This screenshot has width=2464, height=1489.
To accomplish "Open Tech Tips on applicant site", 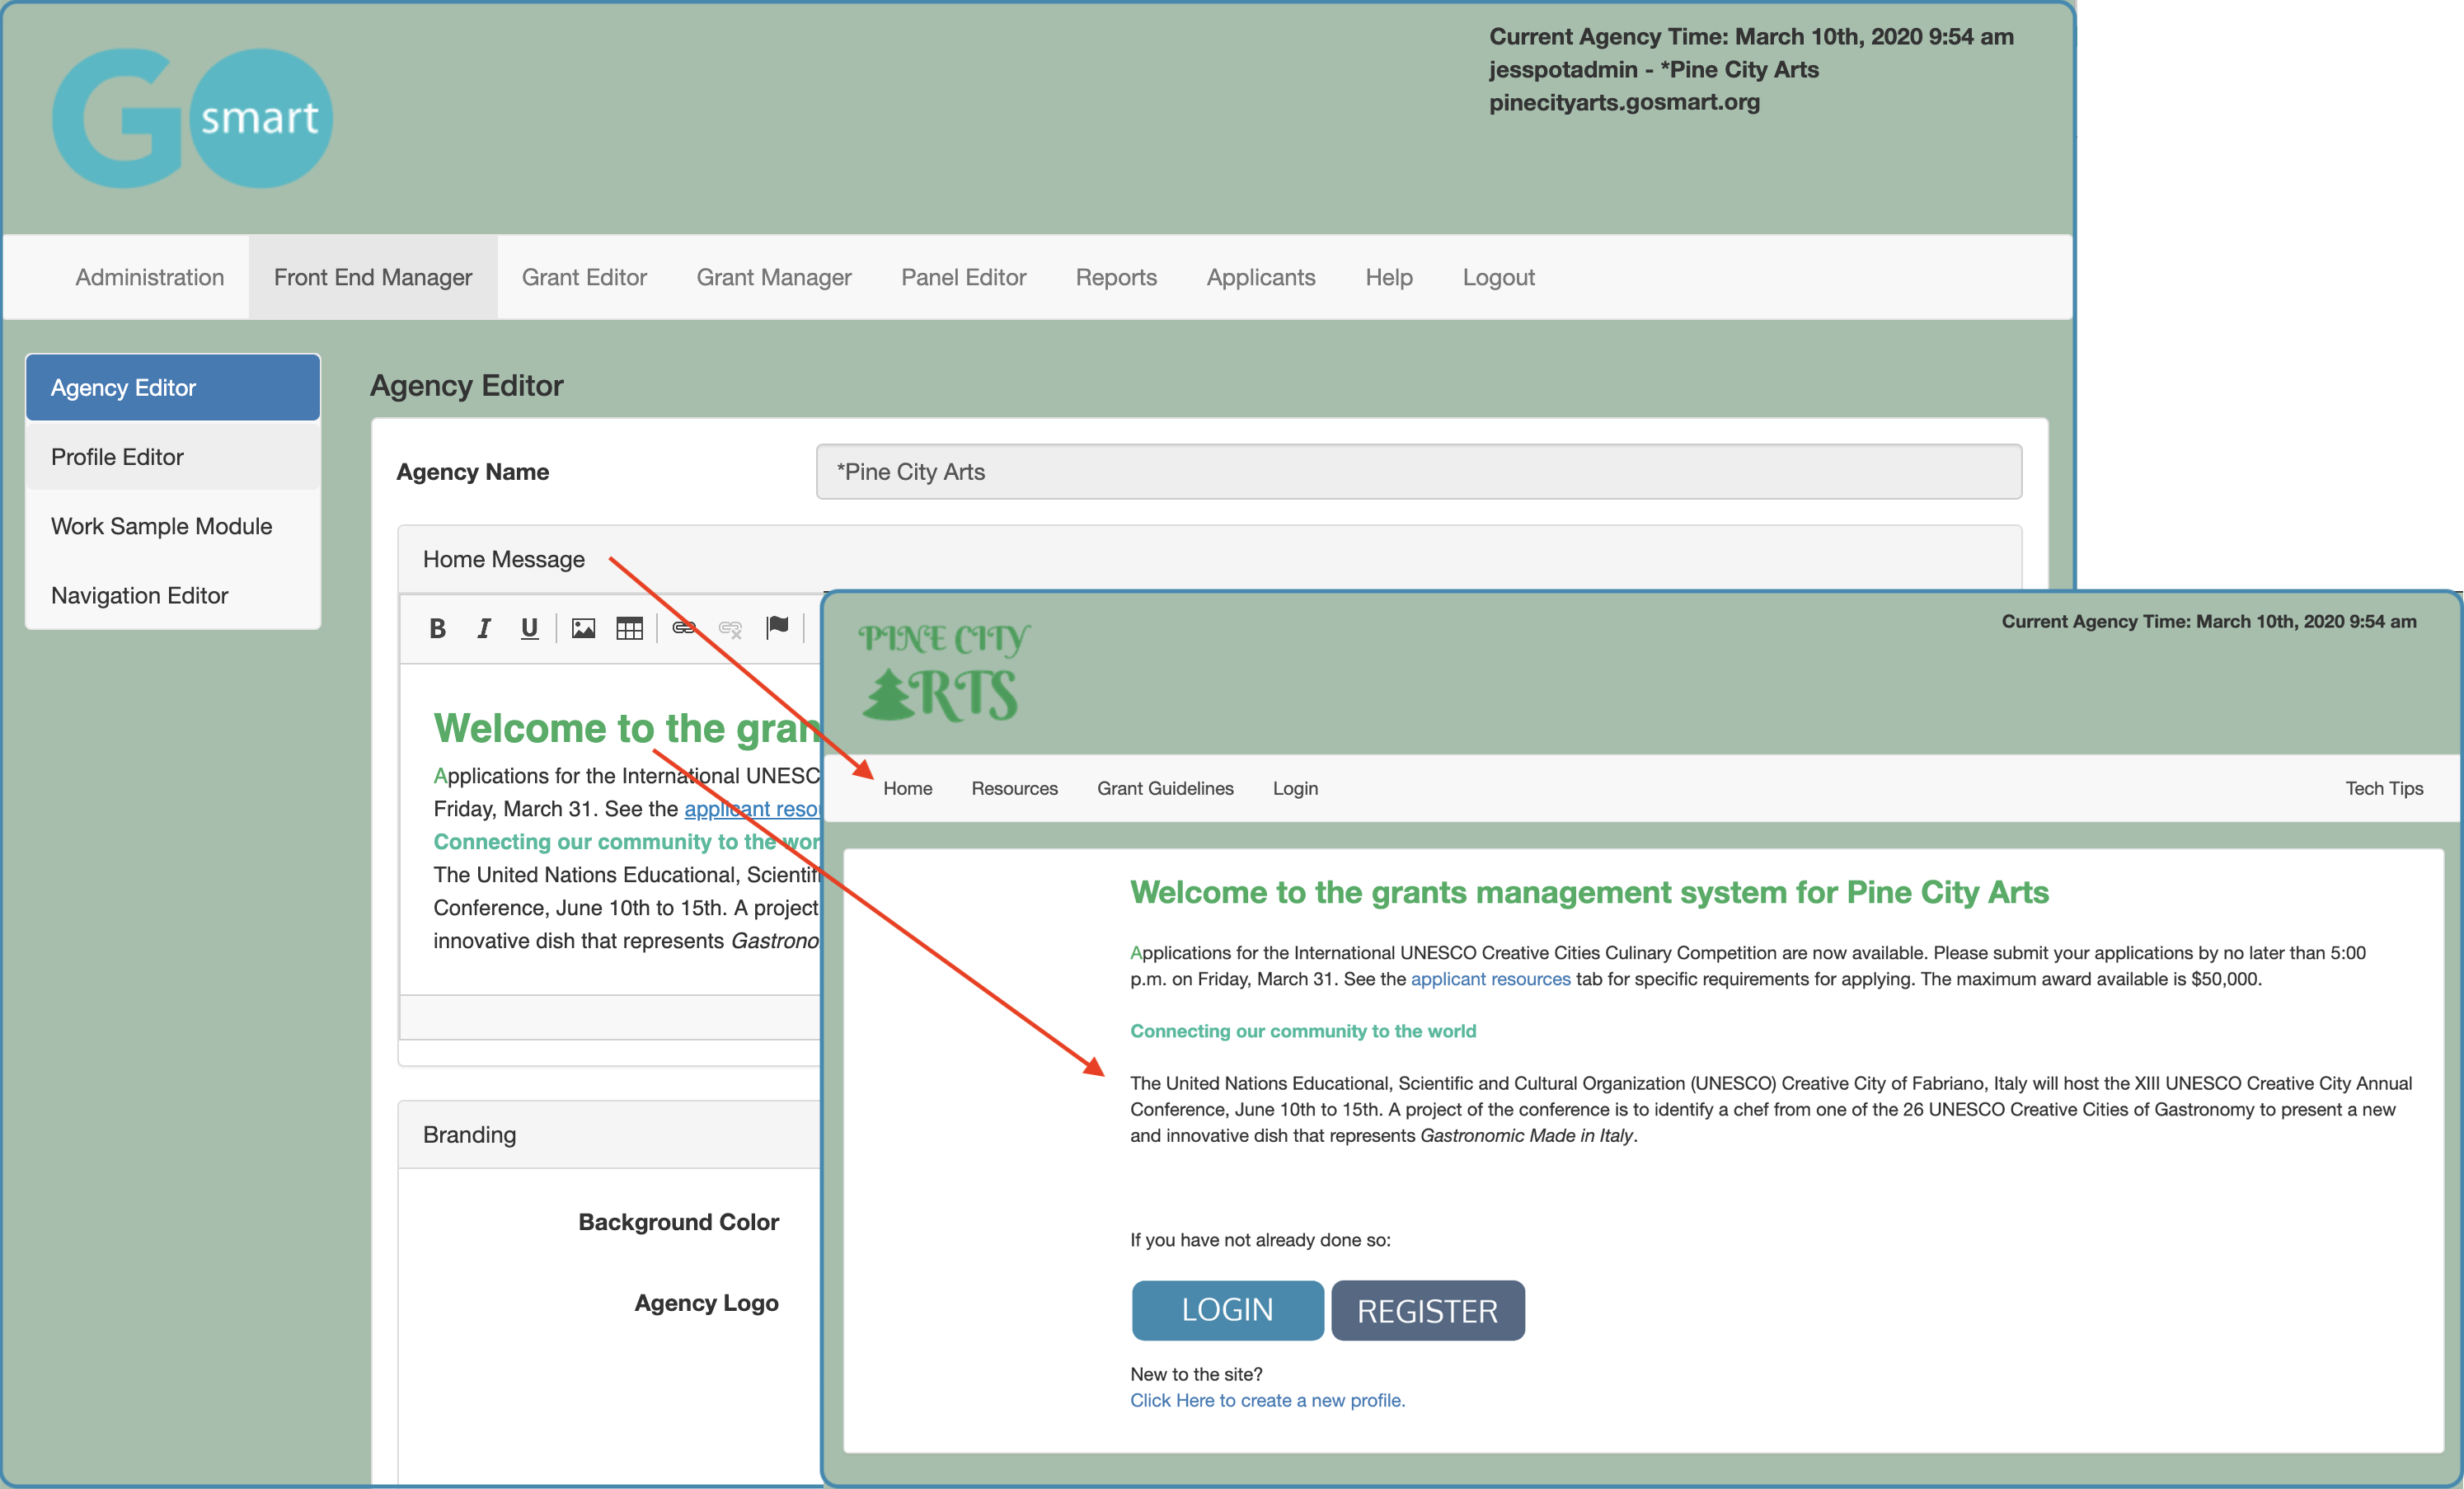I will pos(2384,788).
